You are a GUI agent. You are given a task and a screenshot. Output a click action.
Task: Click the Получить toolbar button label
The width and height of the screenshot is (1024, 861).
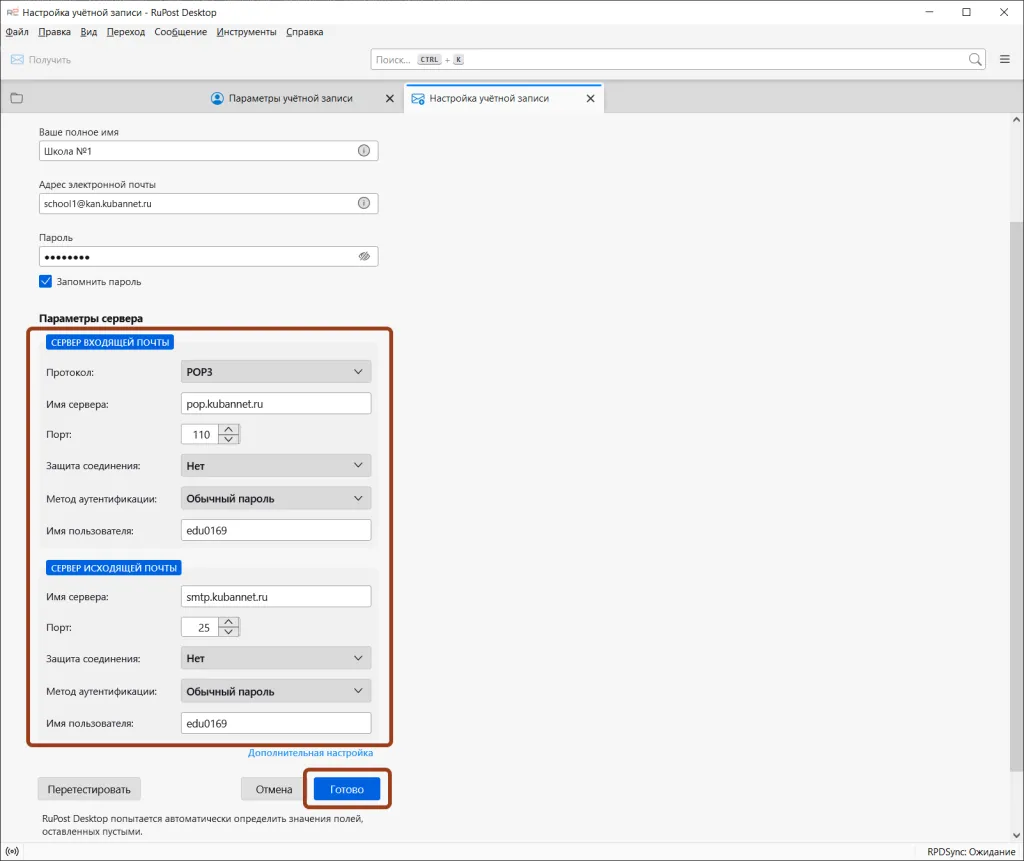50,59
